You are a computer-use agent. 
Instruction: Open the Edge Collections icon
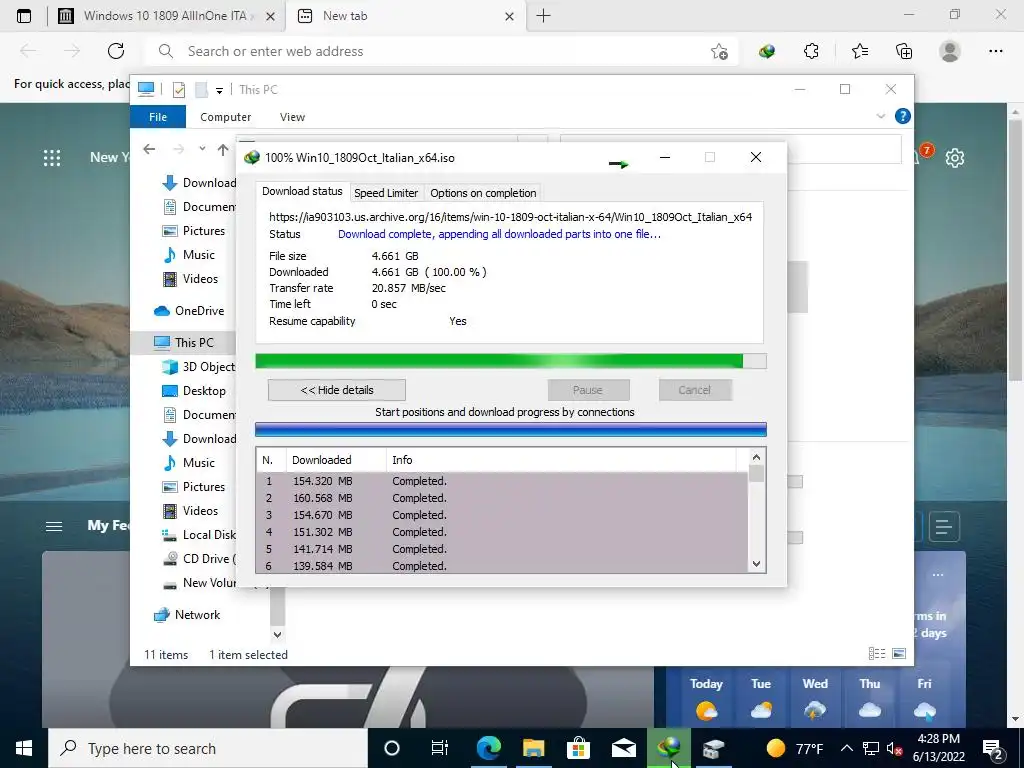coord(904,51)
